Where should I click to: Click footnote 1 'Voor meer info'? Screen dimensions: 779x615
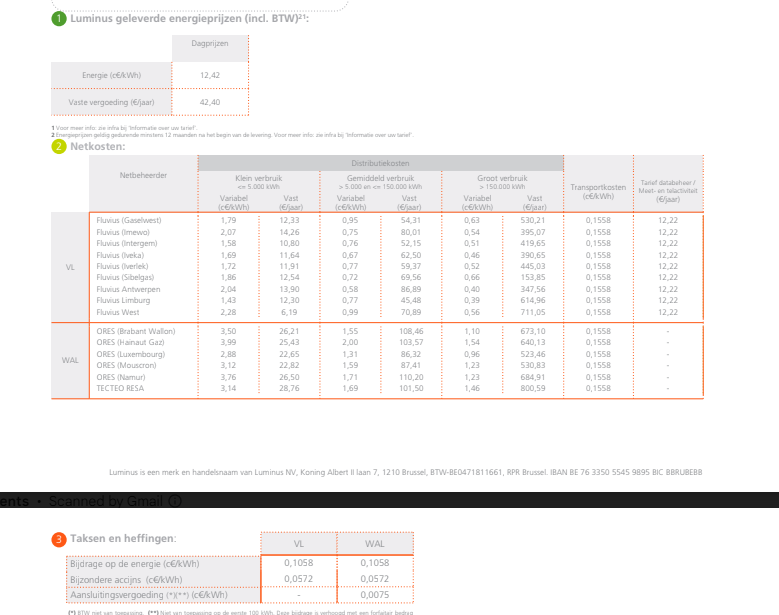[124, 128]
